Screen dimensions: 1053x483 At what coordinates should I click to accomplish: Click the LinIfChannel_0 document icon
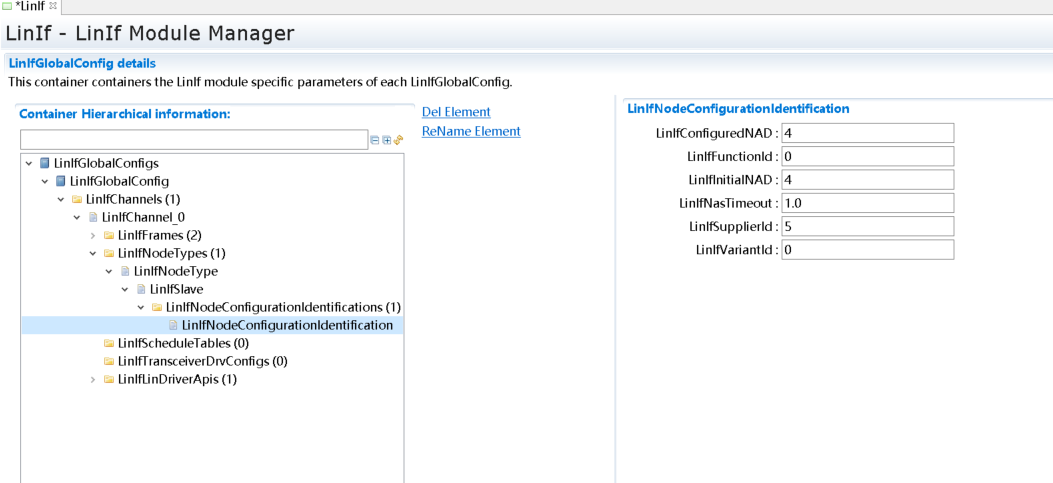(92, 217)
